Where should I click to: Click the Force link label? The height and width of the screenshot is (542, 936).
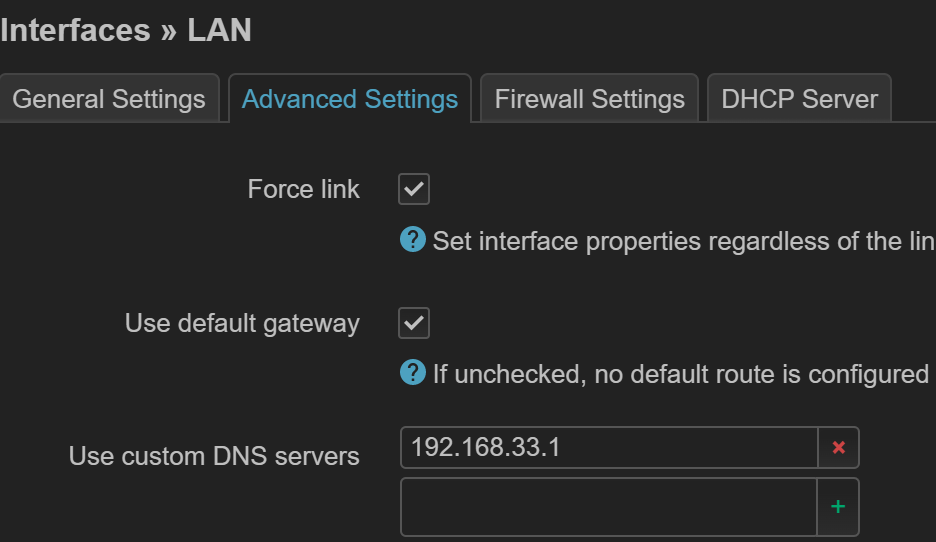coord(303,189)
